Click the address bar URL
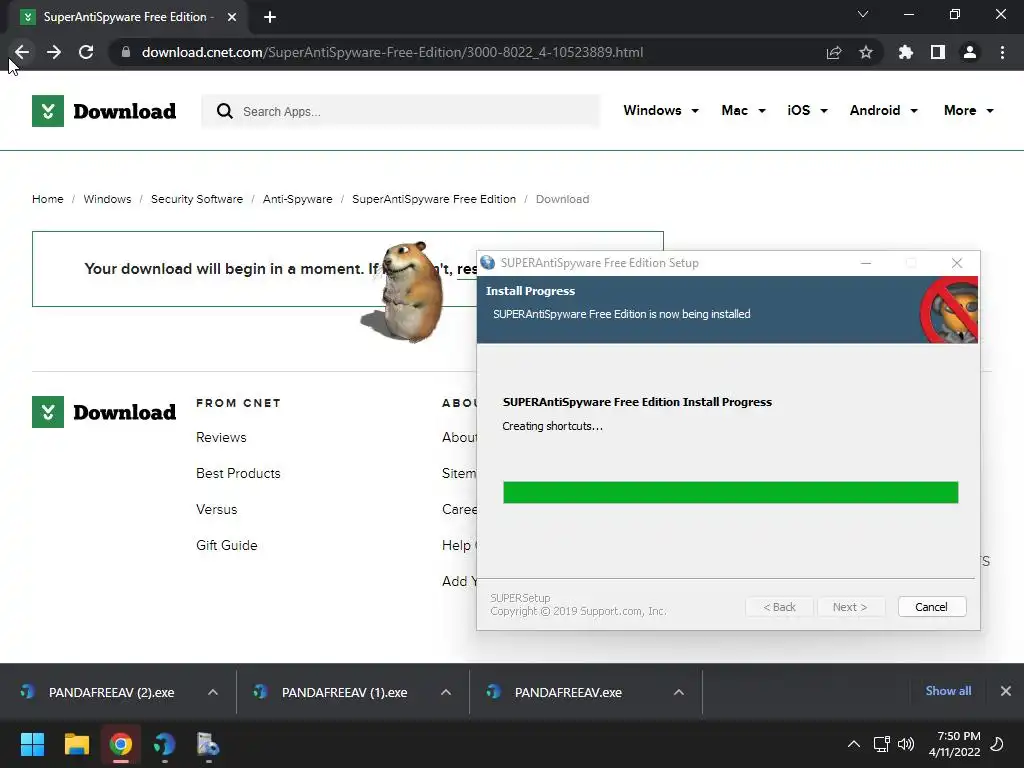Image resolution: width=1024 pixels, height=768 pixels. pyautogui.click(x=392, y=52)
